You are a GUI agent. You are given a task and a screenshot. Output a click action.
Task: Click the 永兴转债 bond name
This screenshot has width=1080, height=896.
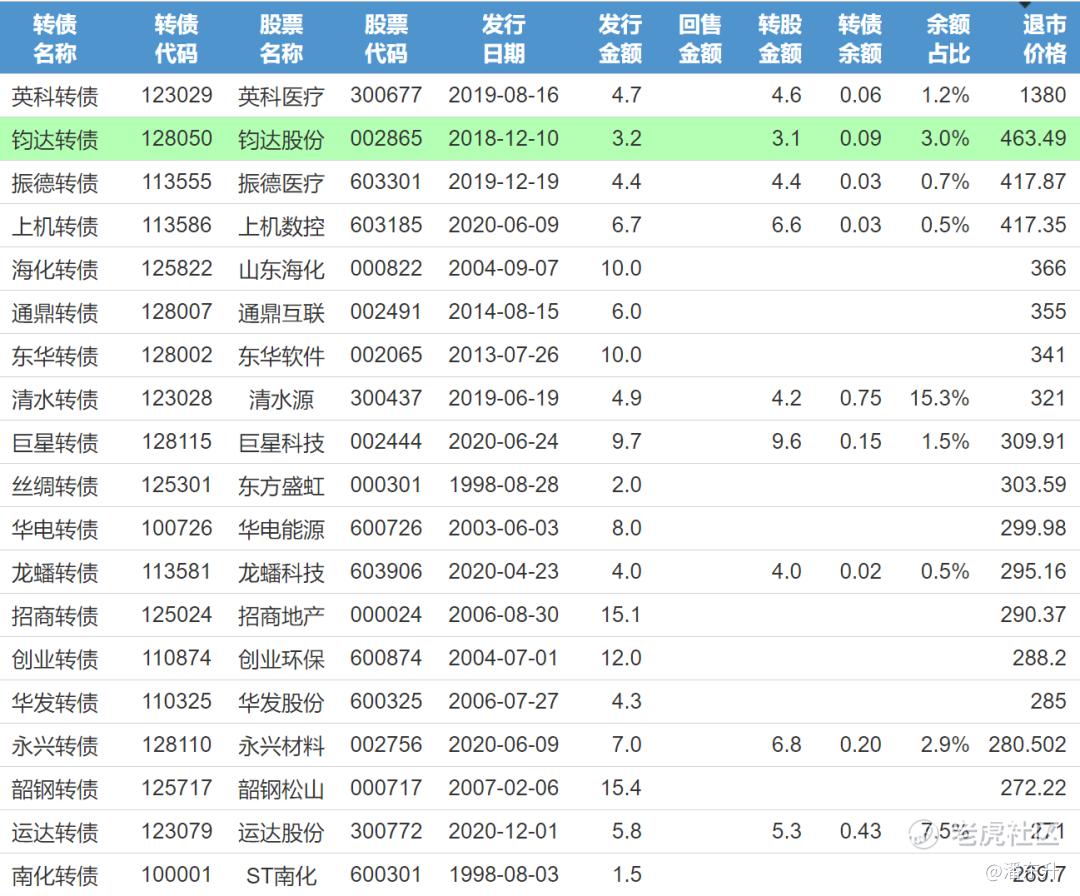(55, 747)
